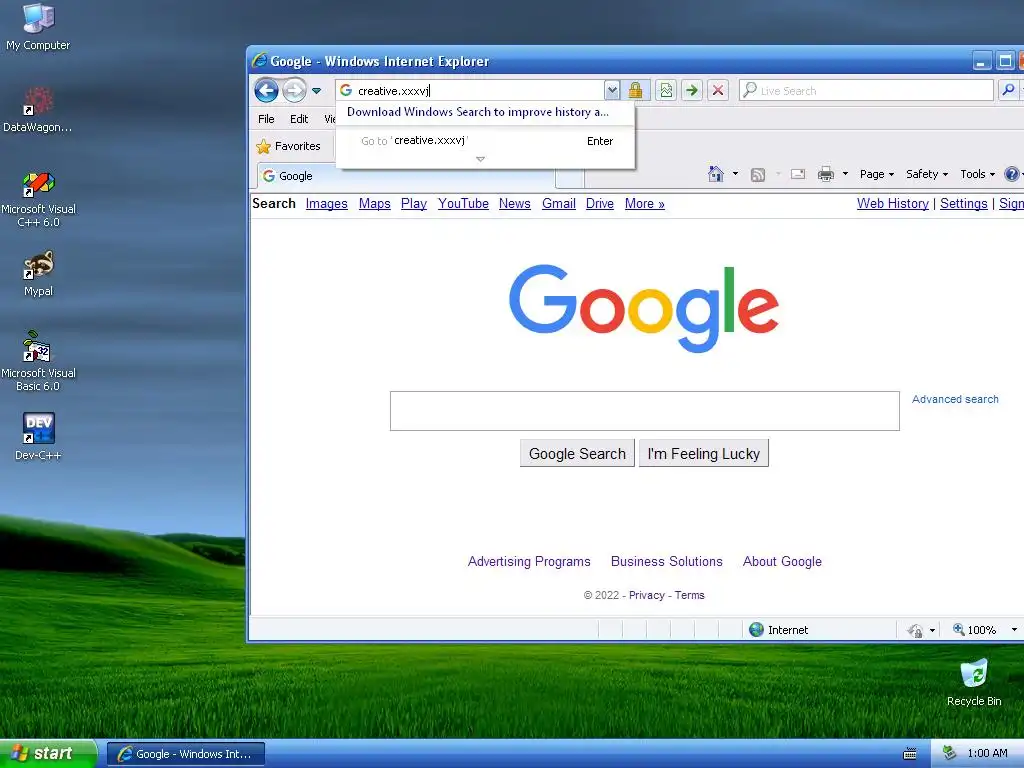1024x768 pixels.
Task: Click the 100% zoom level button
Action: click(x=974, y=630)
